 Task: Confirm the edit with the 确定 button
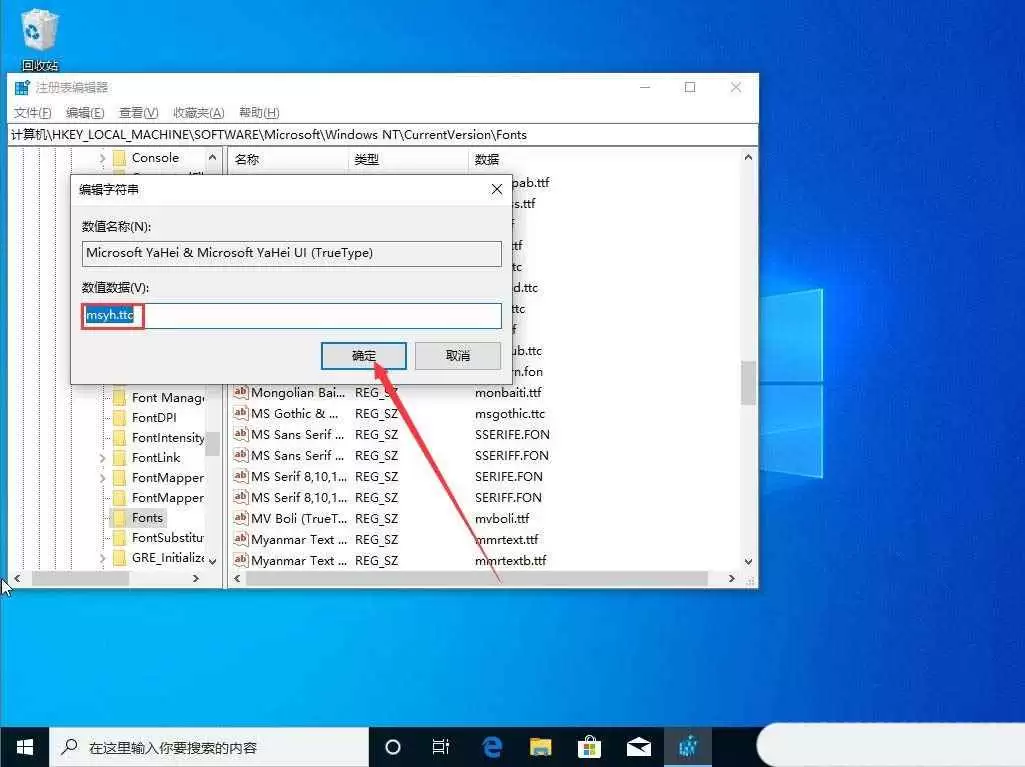coord(363,355)
